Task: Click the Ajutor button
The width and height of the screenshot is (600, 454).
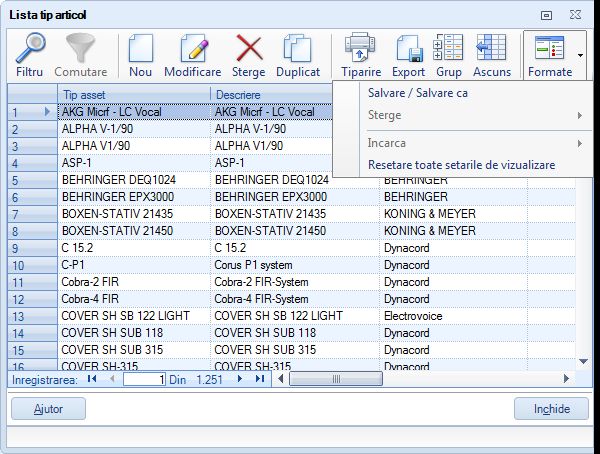Action: click(x=48, y=409)
